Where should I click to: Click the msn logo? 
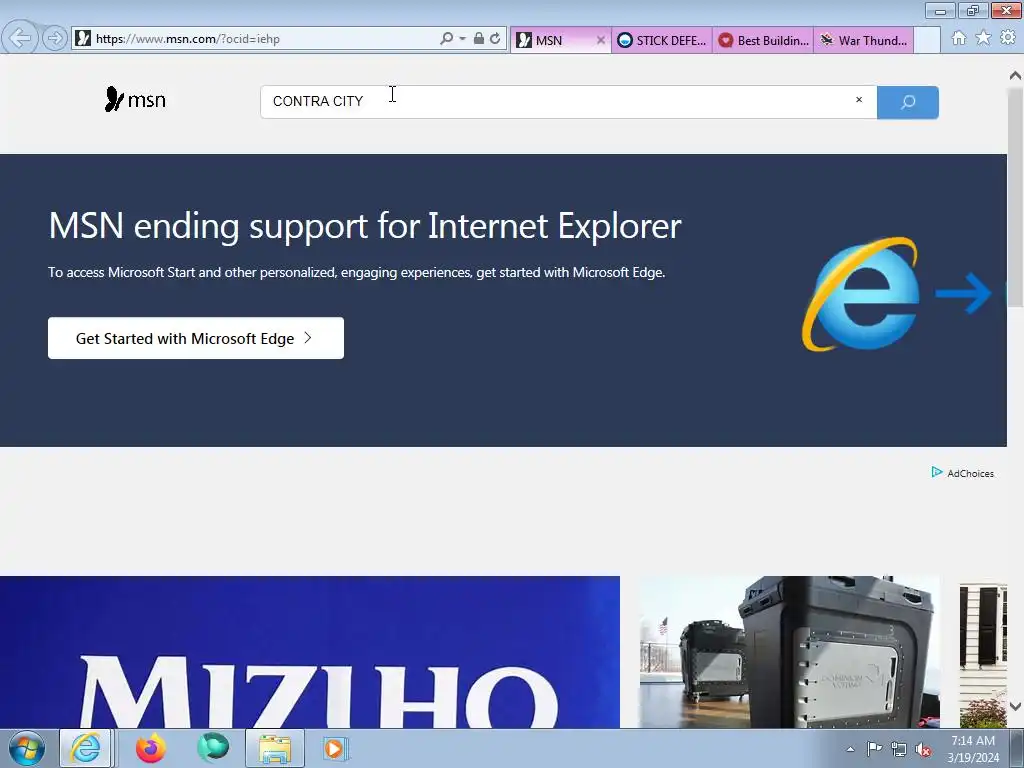pyautogui.click(x=135, y=99)
